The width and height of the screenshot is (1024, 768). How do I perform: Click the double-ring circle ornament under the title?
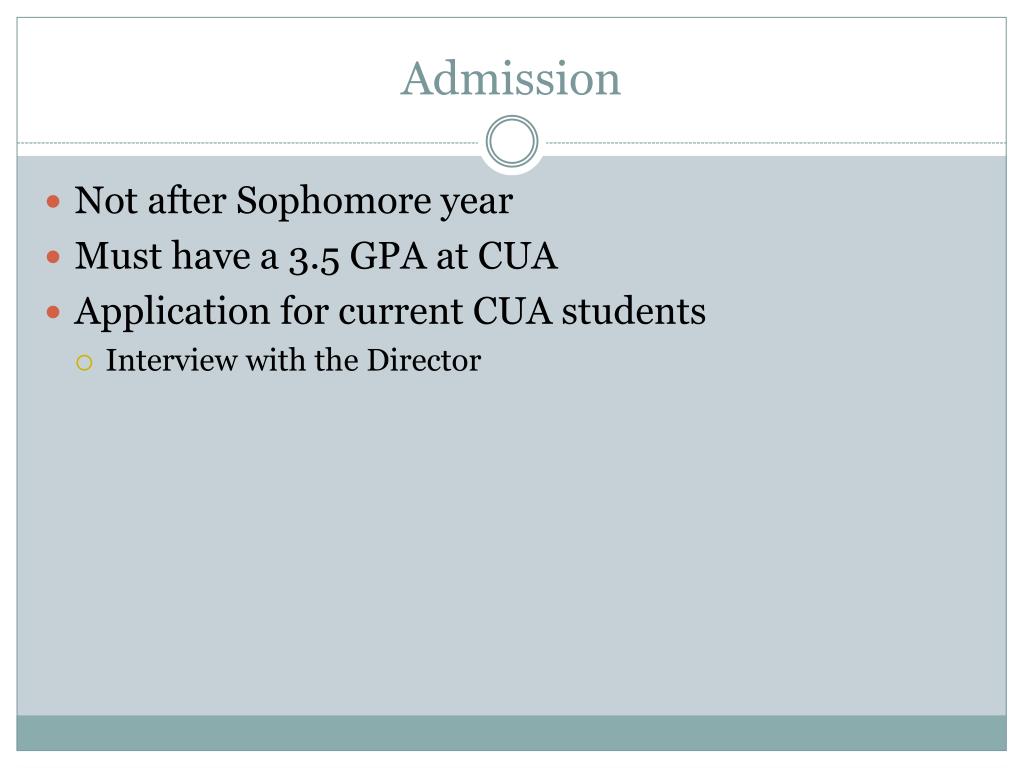tap(512, 141)
